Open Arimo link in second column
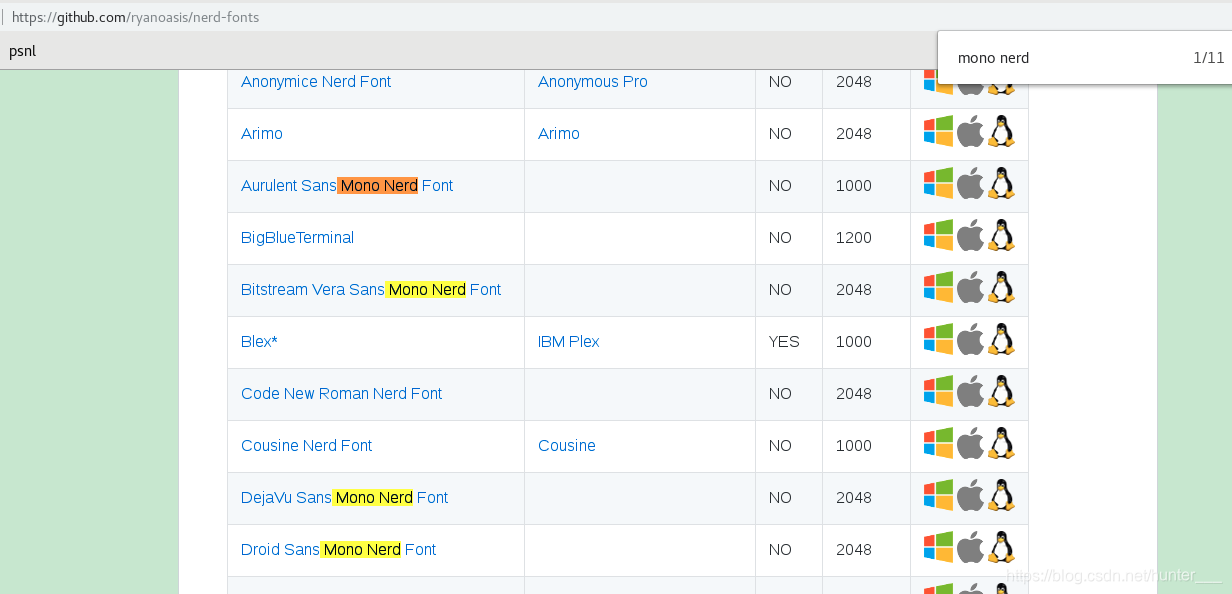Image resolution: width=1232 pixels, height=594 pixels. click(559, 134)
